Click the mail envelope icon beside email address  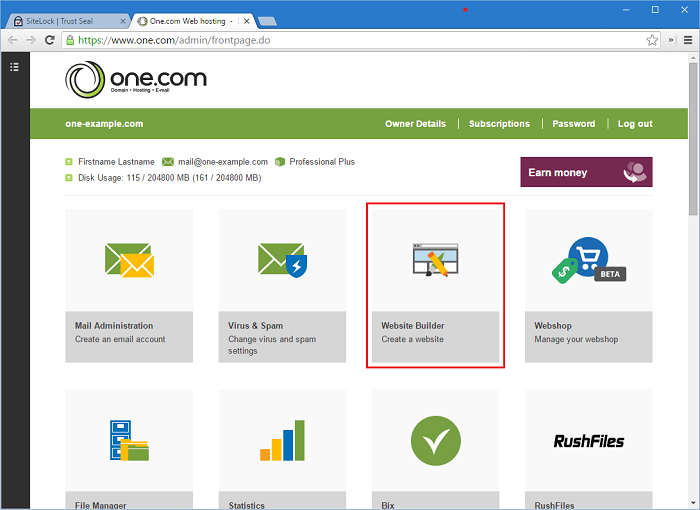tap(168, 162)
